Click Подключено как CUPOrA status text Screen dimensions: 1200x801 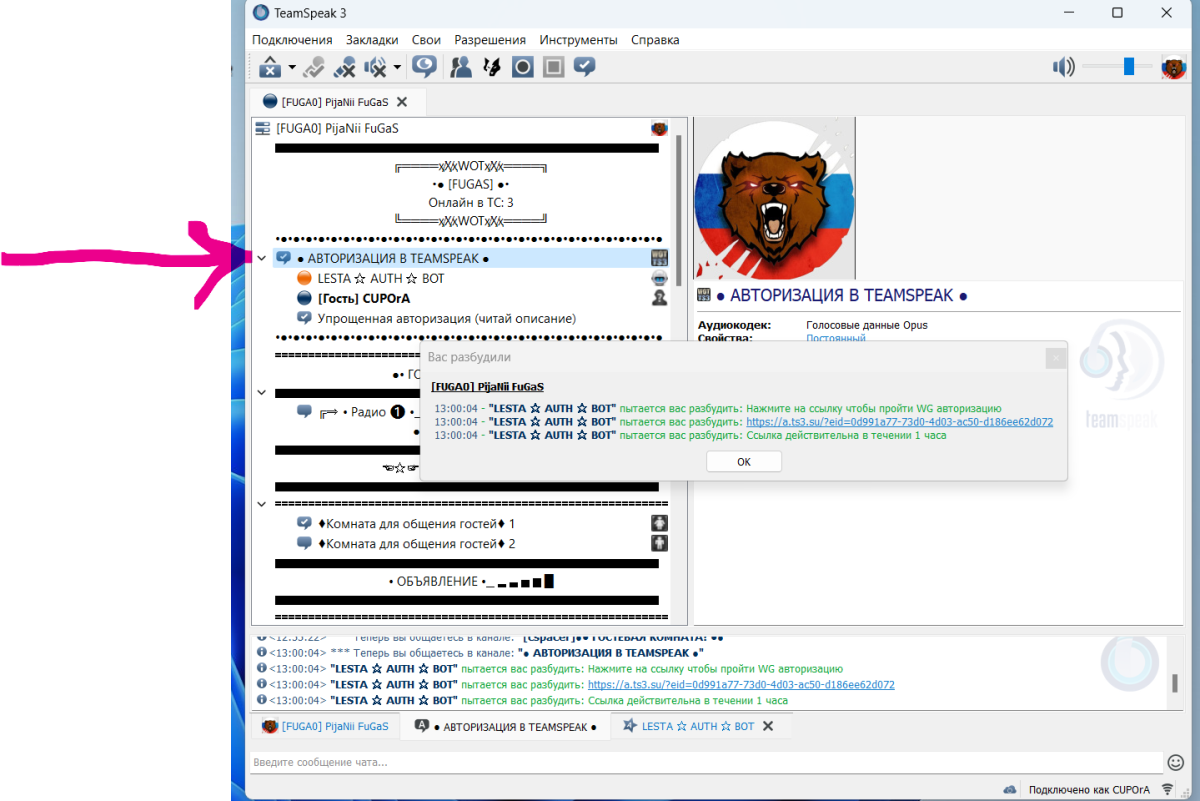tap(1089, 789)
